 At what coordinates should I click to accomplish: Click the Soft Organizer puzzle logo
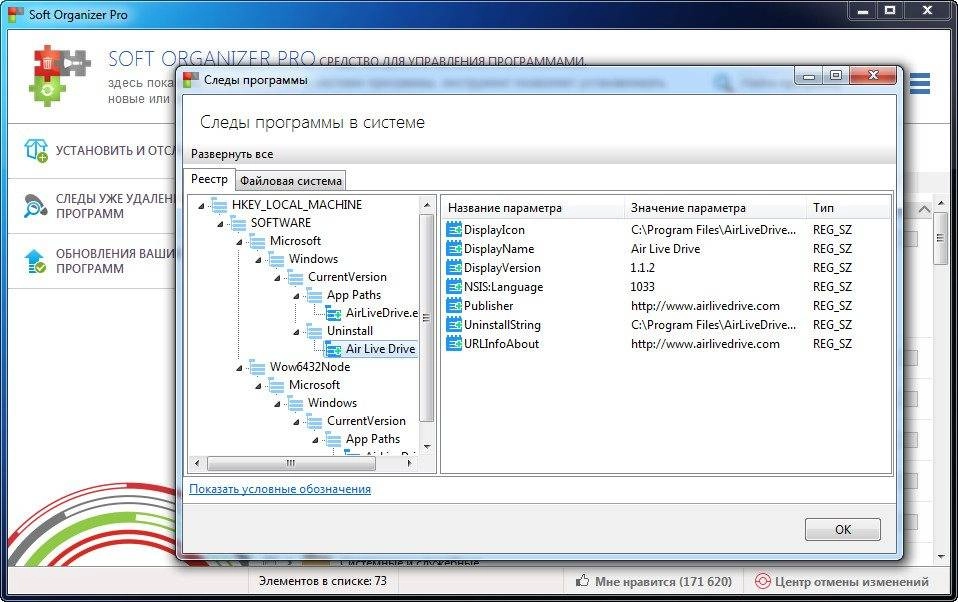coord(59,75)
